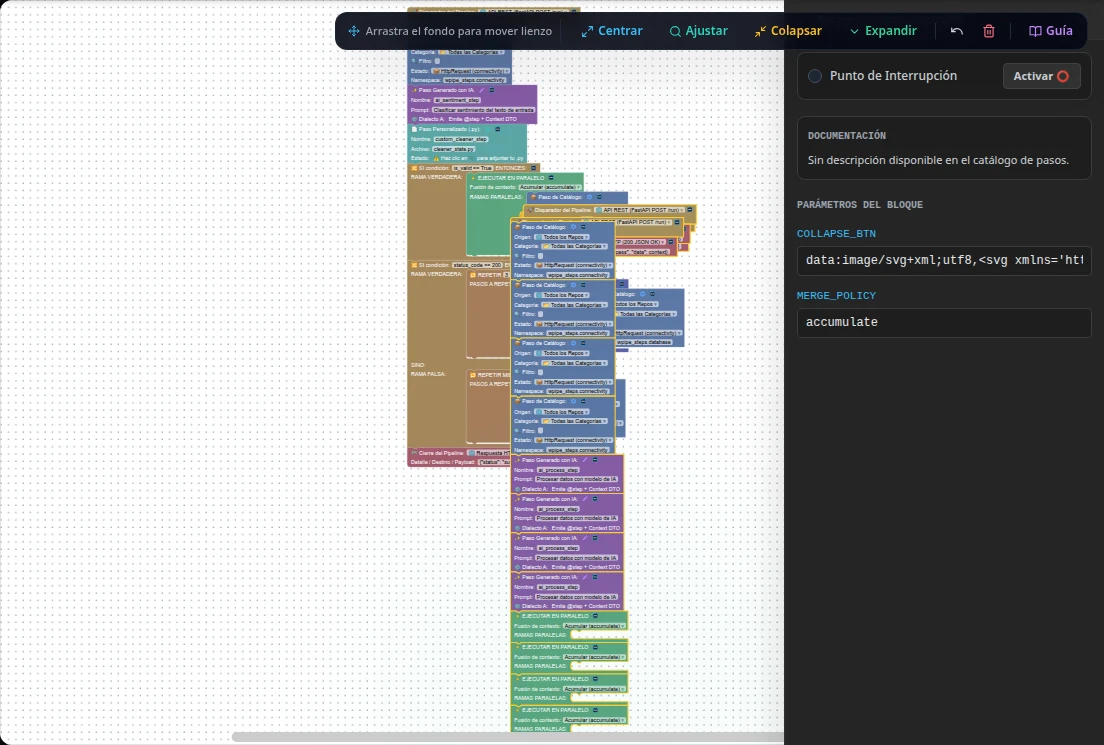This screenshot has width=1104, height=745.
Task: Click the 'Arrastra el fondo para mover lienzo' label
Action: [x=458, y=31]
